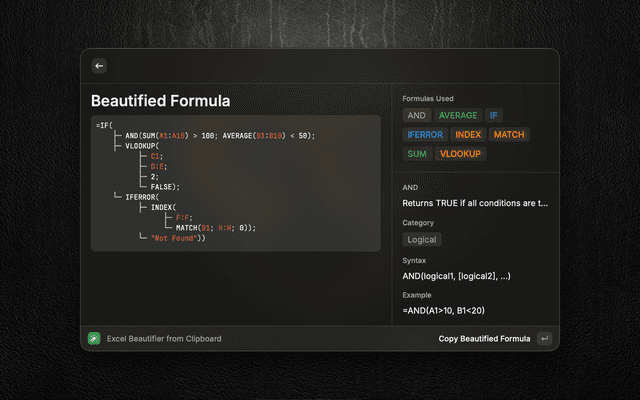The image size is (640, 400).
Task: Click the Beautified Formula heading
Action: (160, 101)
